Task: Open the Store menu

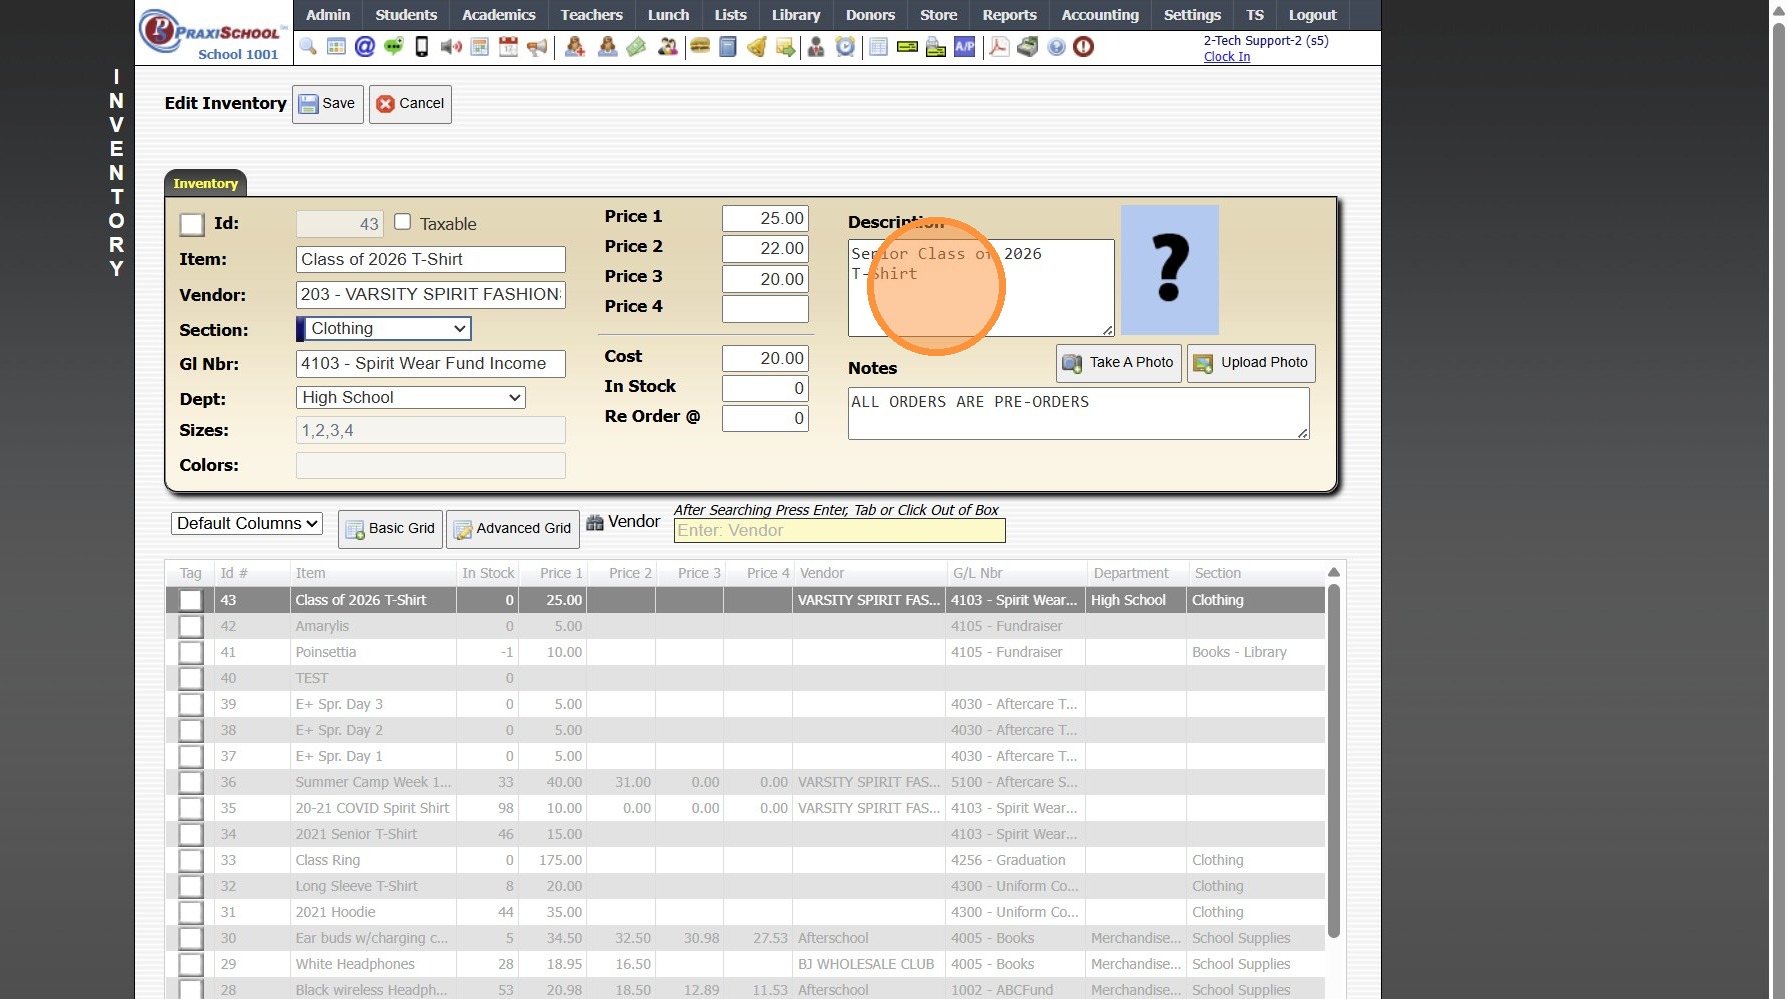Action: 938,15
